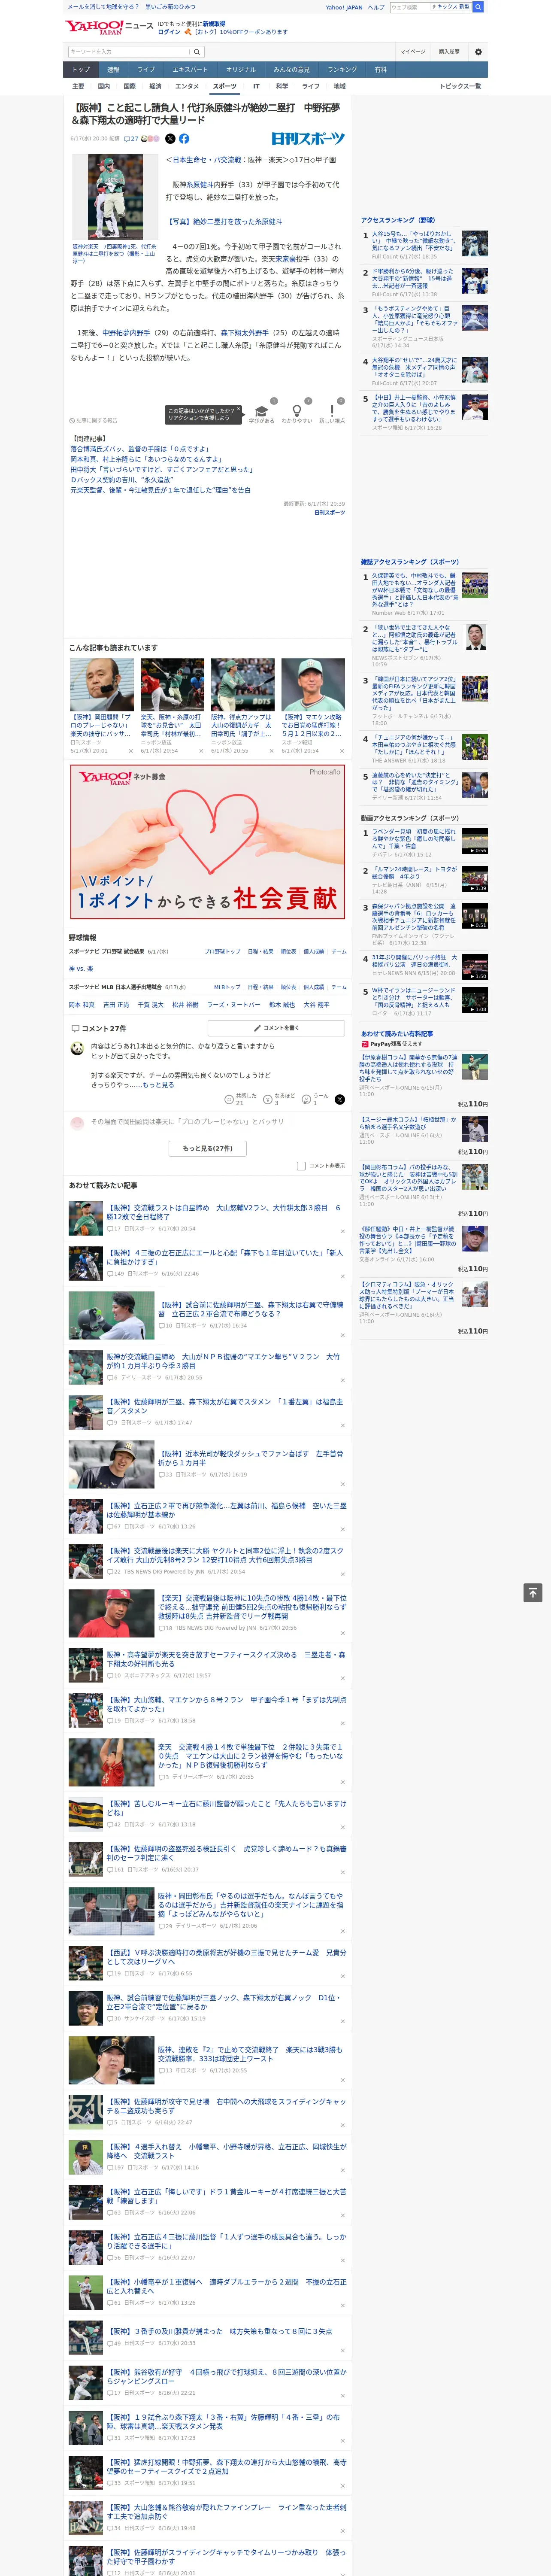Open the 順位表 link in プロ野球 row

[288, 952]
